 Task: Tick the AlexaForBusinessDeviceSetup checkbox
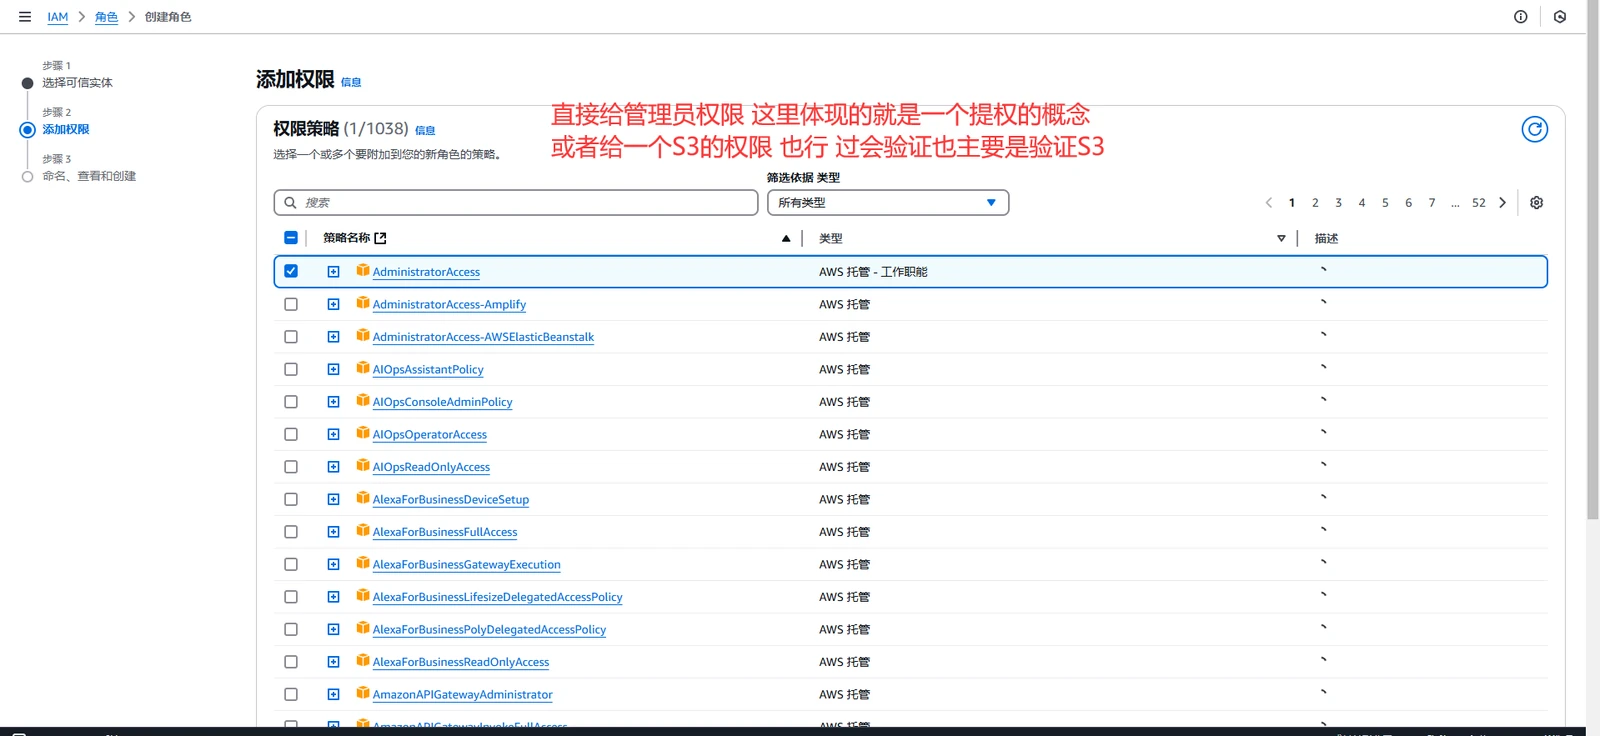291,499
